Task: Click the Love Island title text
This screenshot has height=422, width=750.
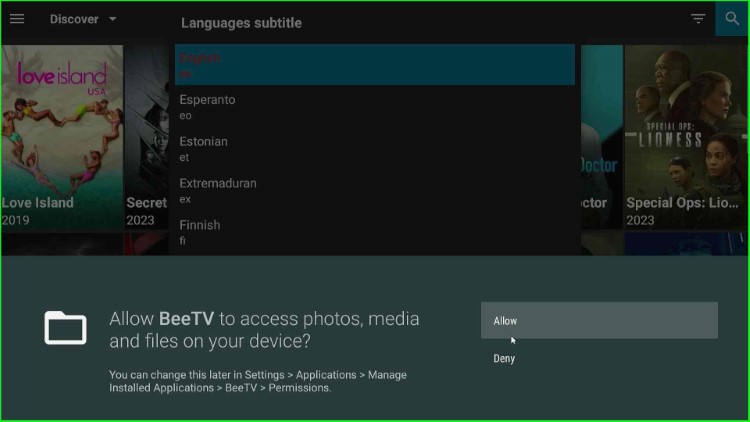Action: [38, 202]
